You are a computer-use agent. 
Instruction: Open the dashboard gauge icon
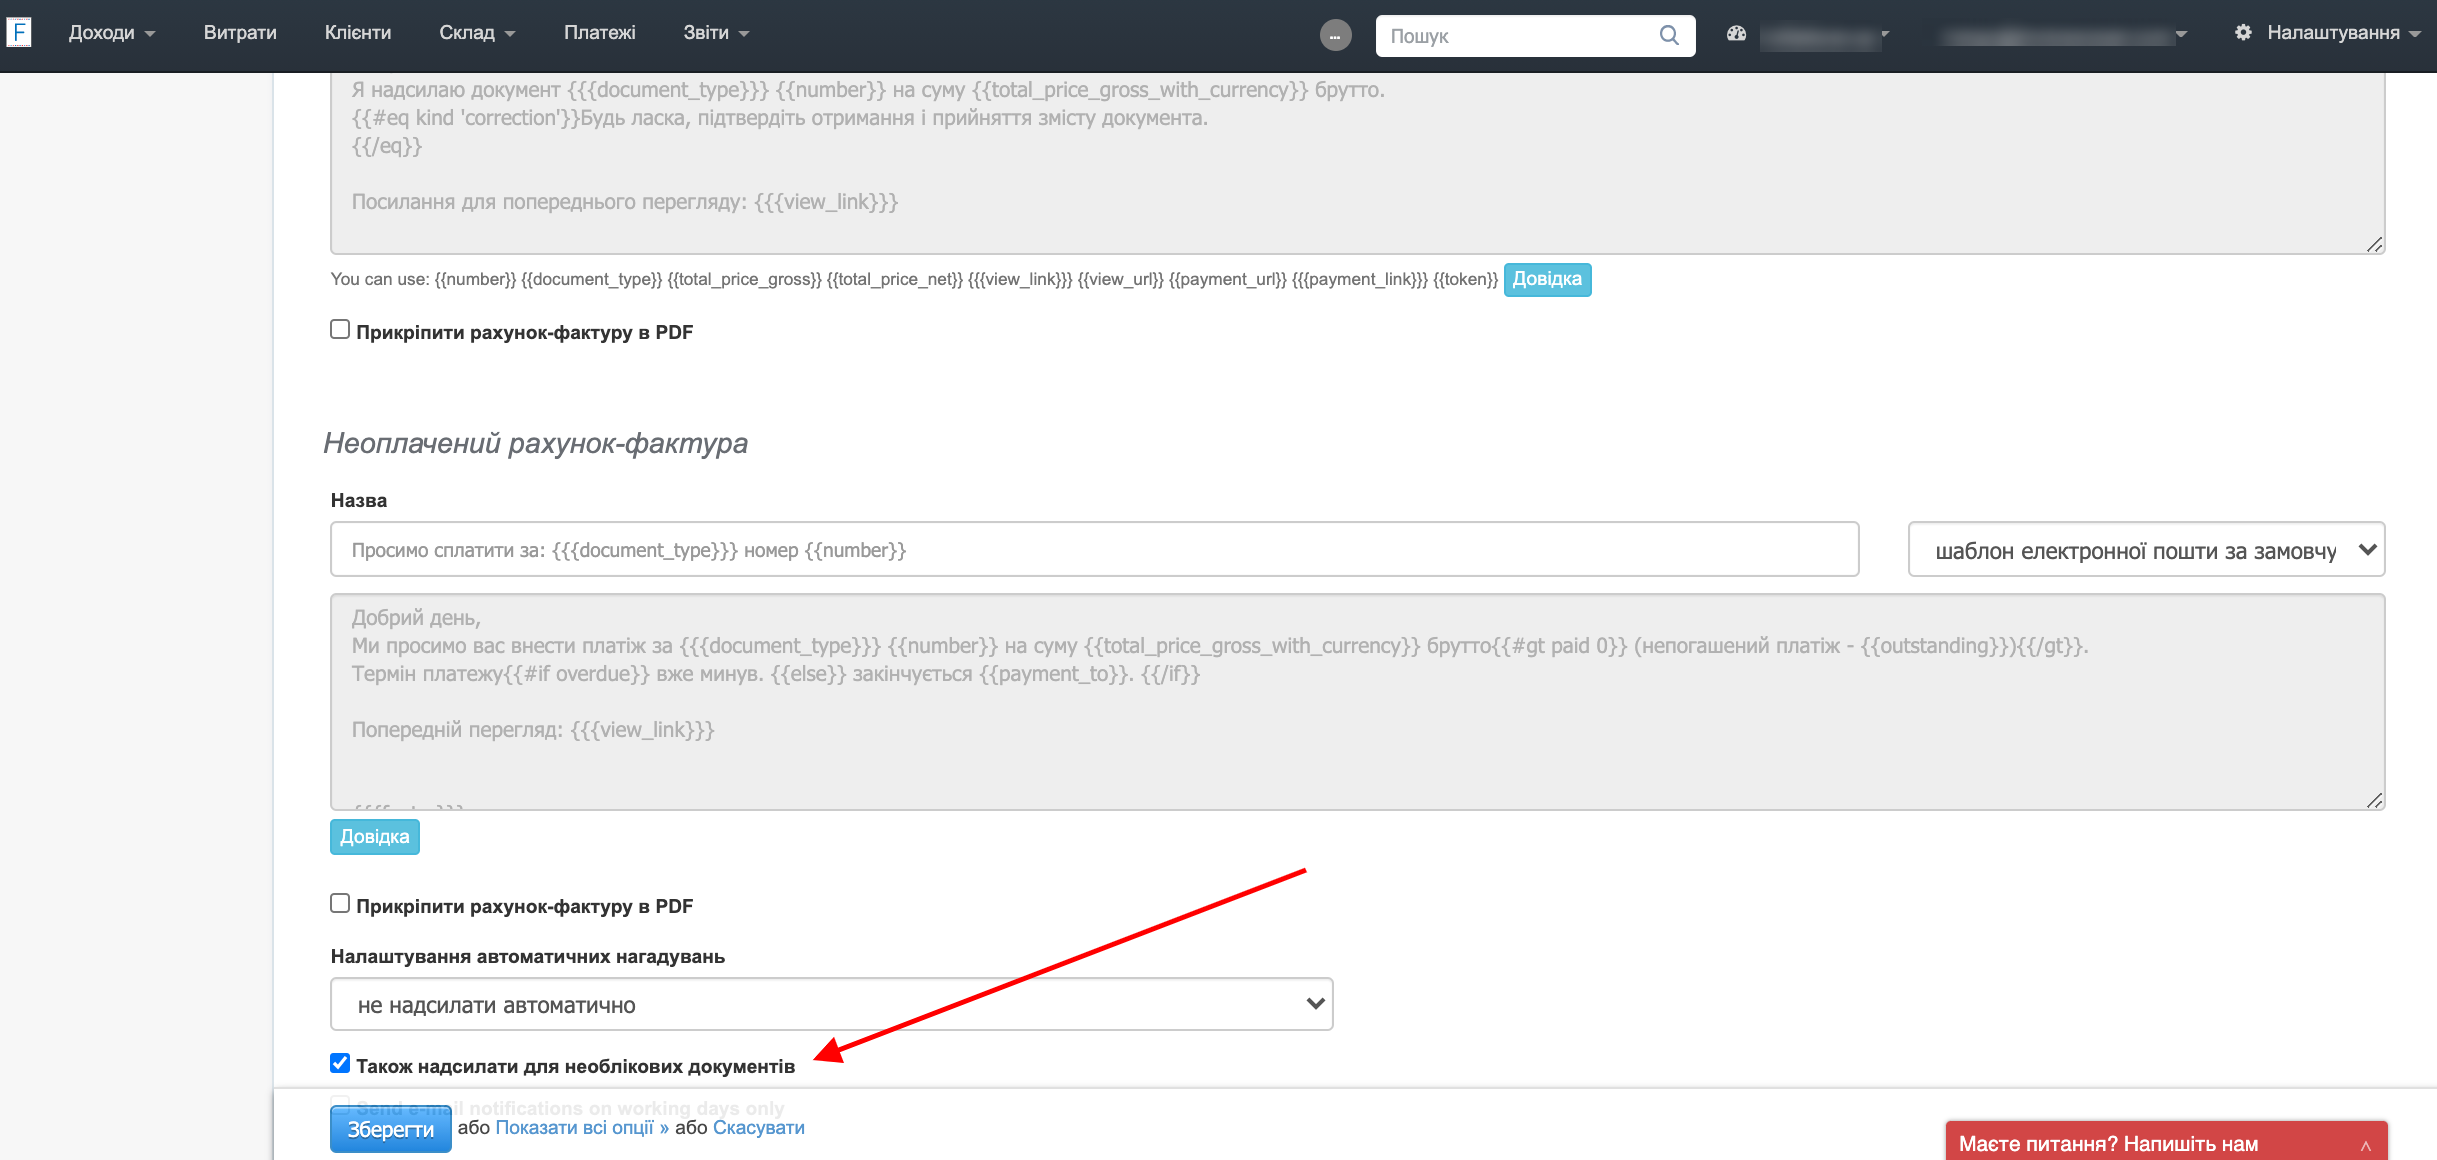tap(1736, 33)
